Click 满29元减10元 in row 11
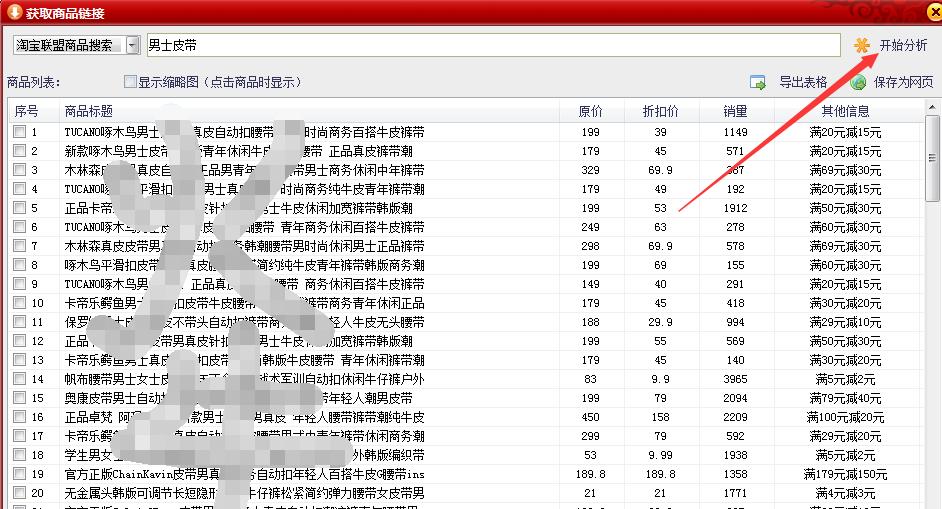Image resolution: width=942 pixels, height=509 pixels. (x=845, y=322)
